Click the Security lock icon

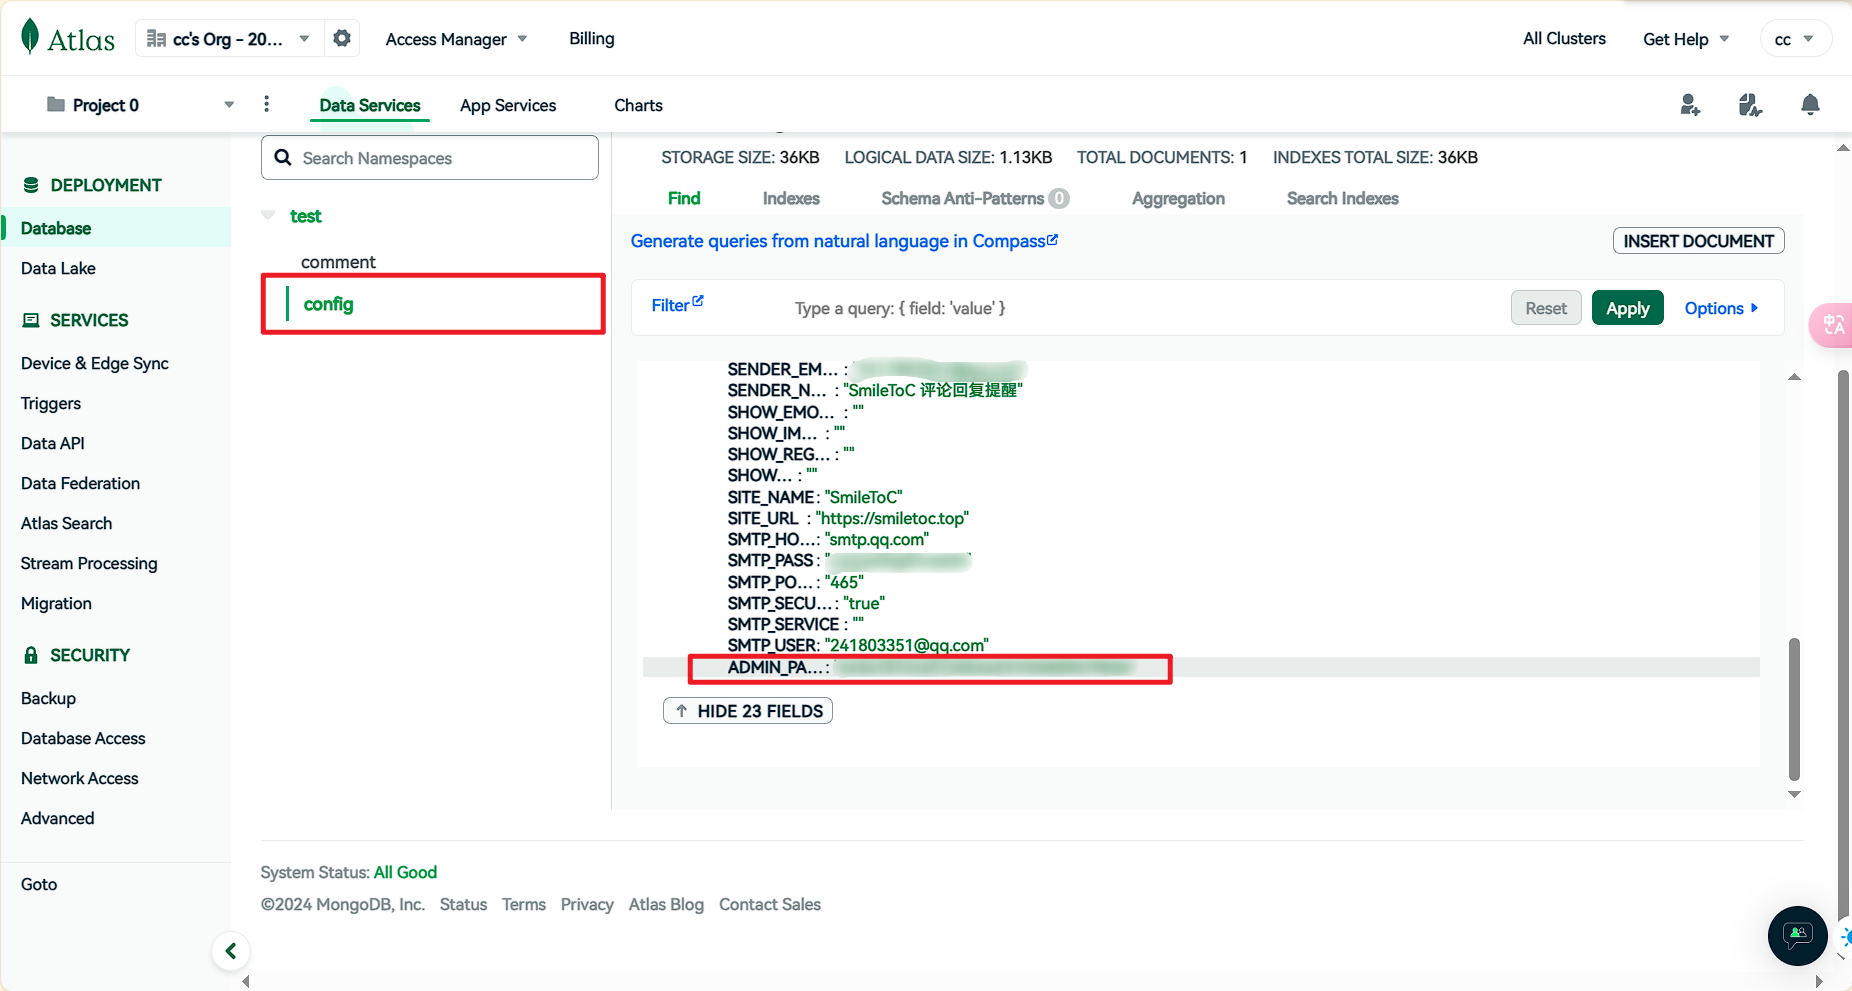[x=31, y=655]
